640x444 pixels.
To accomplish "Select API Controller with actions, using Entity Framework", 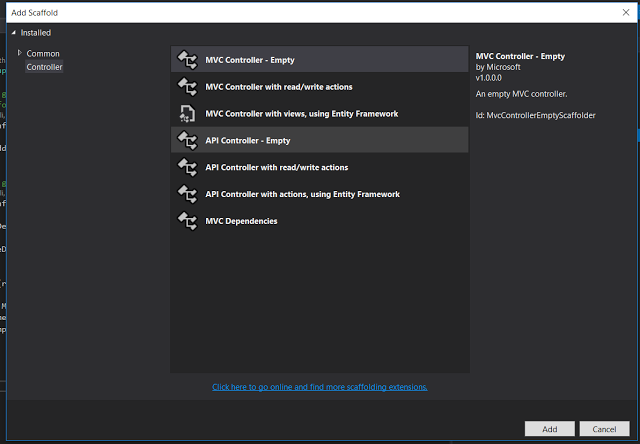I will click(320, 194).
